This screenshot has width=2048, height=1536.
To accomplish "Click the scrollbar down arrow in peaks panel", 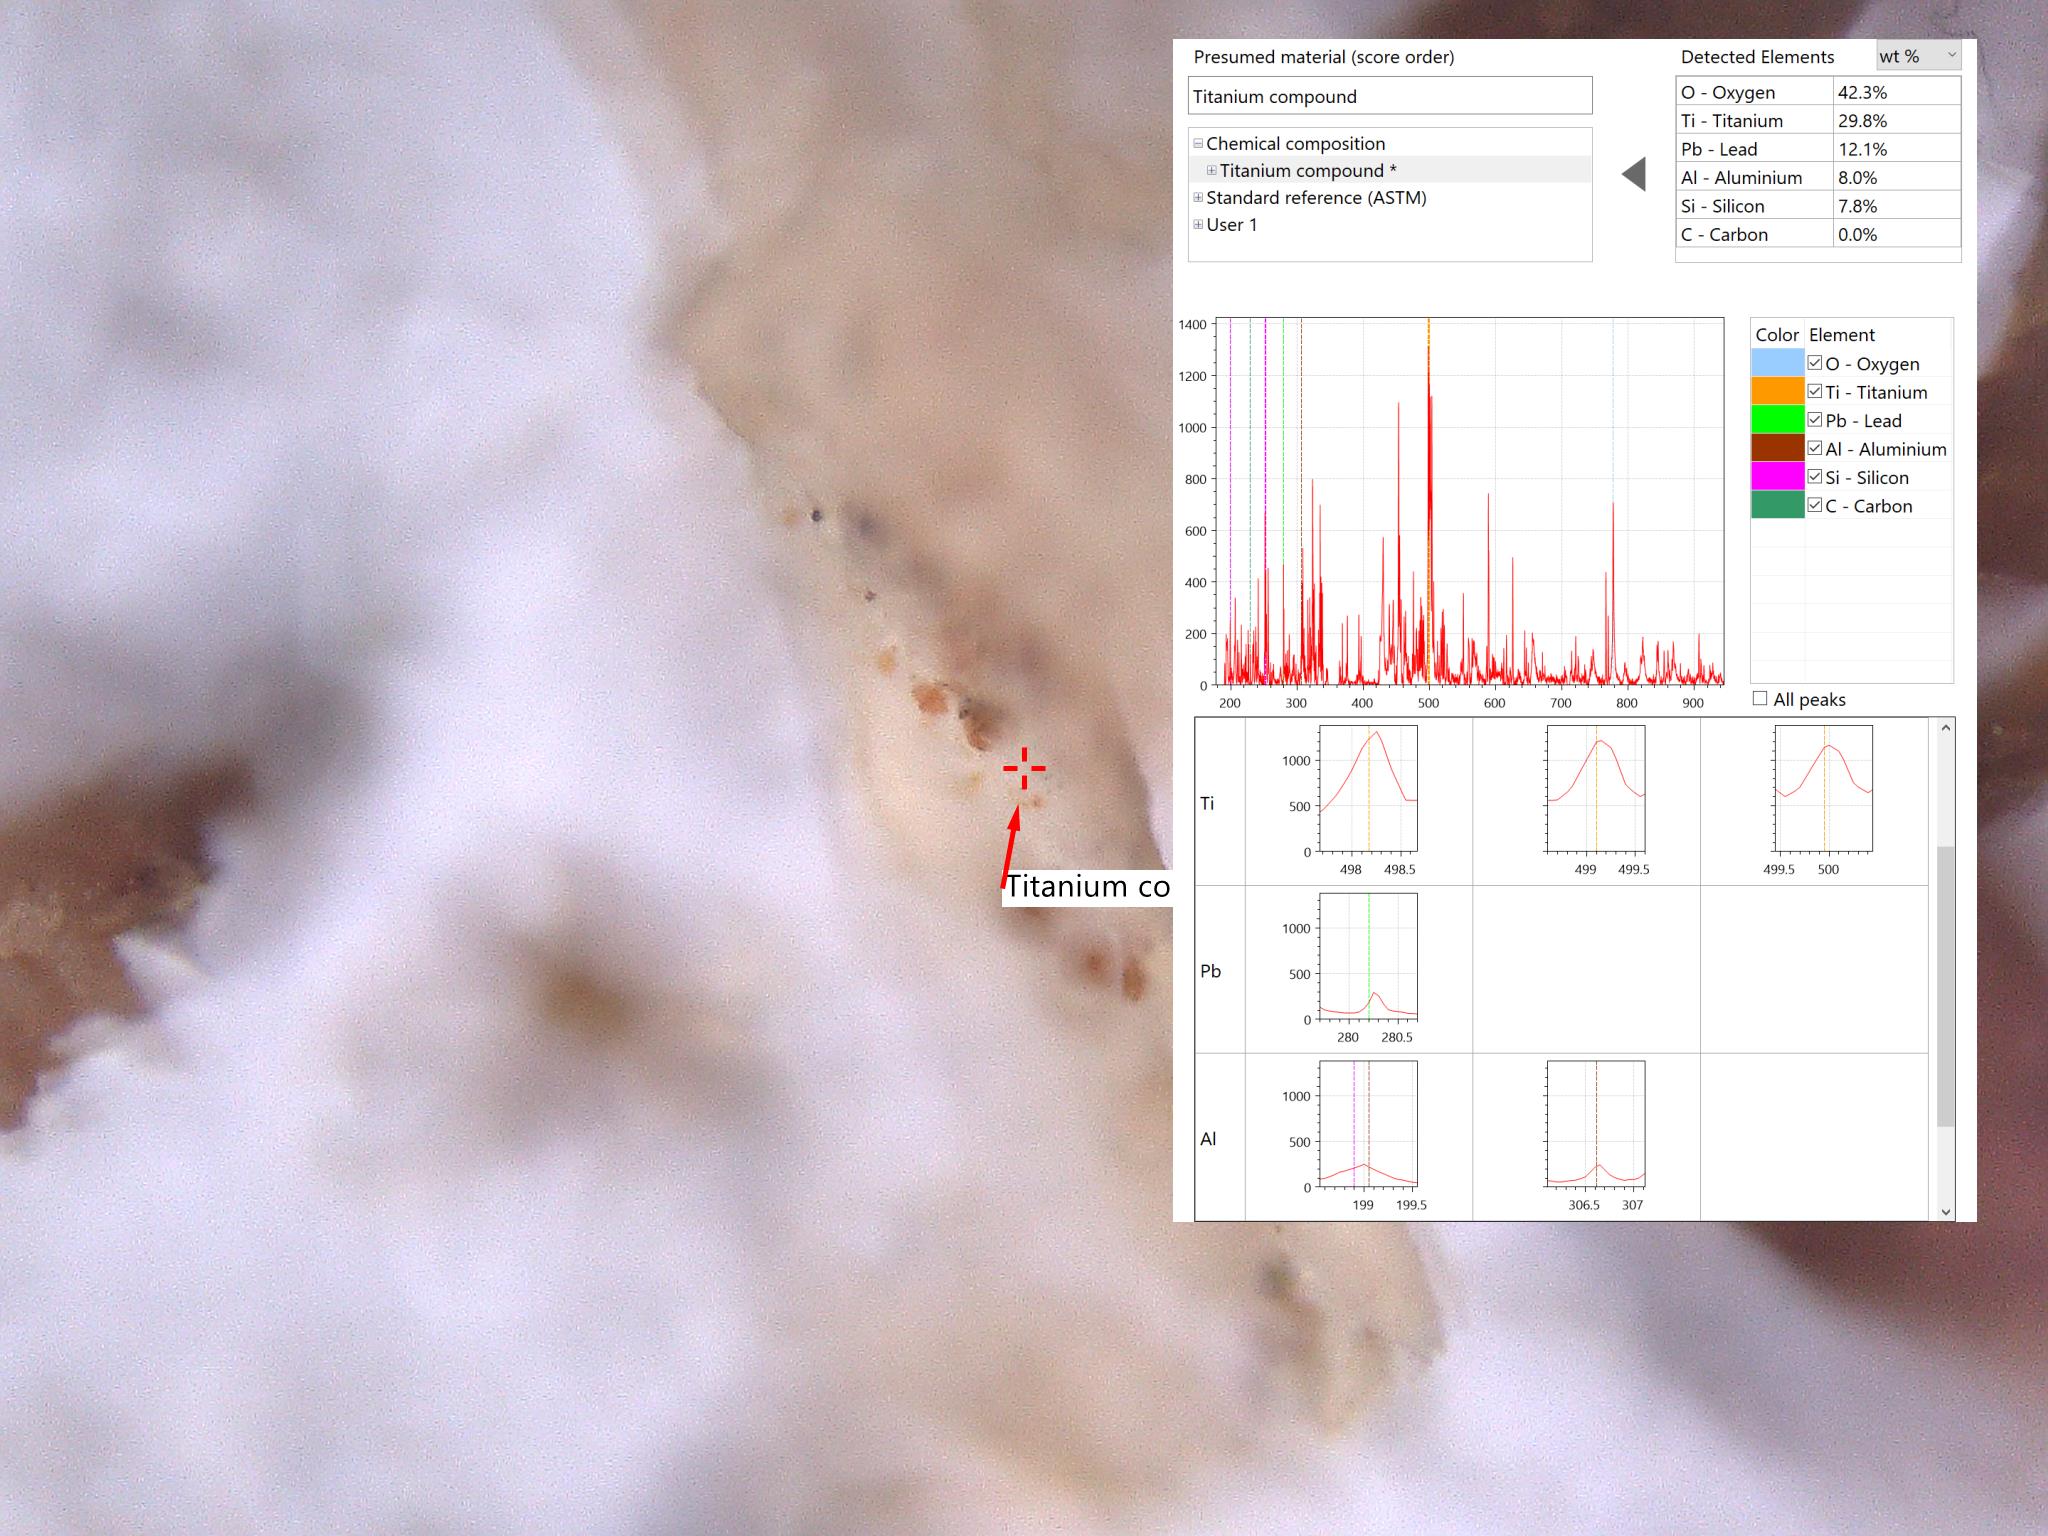I will click(x=1945, y=1211).
